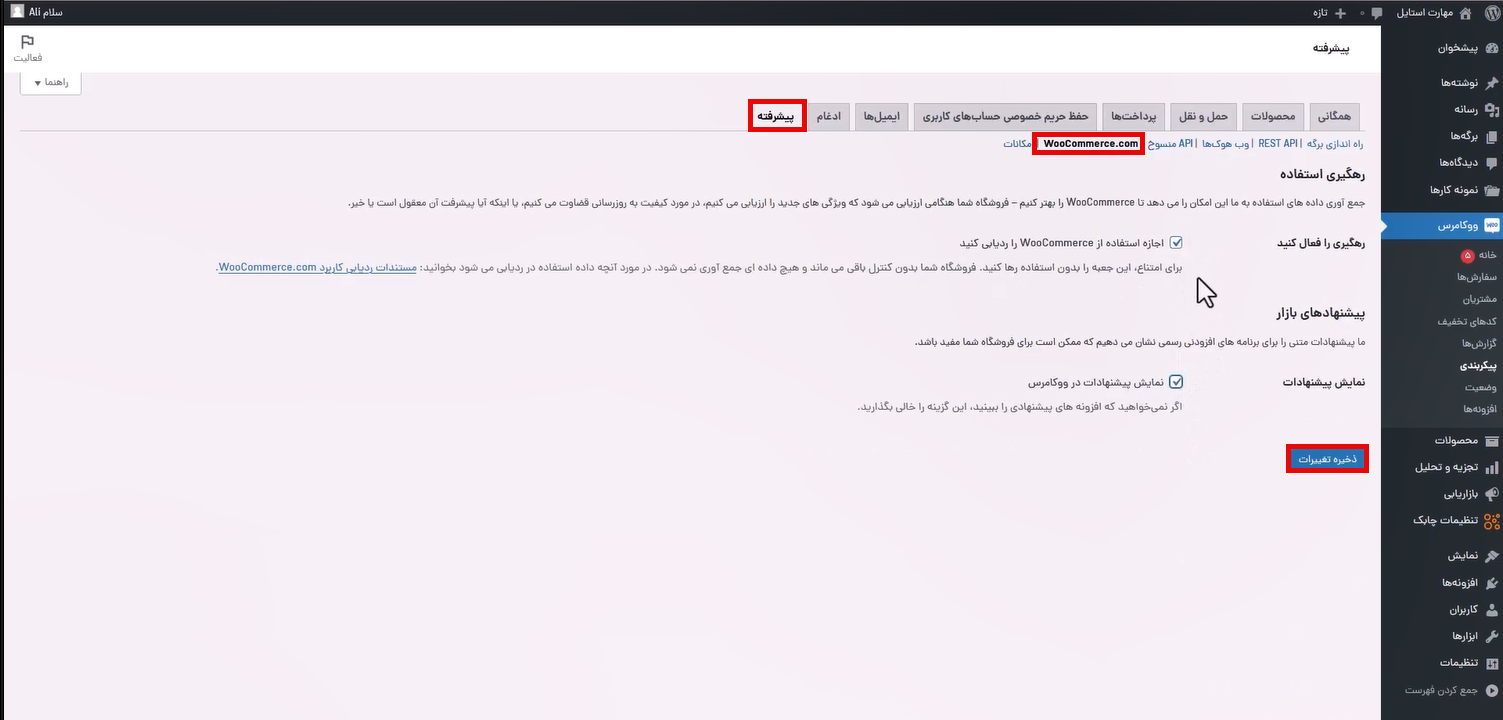Collapse the admin sidebar via جمع کردن فهرست
The width and height of the screenshot is (1503, 720).
1493,689
